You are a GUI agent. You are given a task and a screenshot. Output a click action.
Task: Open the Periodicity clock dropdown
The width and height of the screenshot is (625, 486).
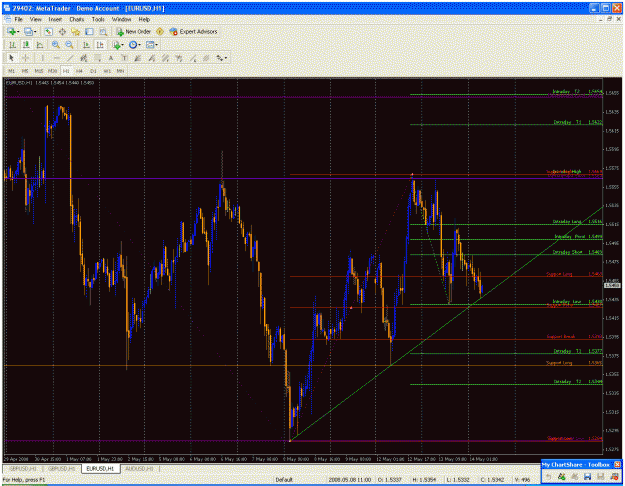click(x=134, y=45)
